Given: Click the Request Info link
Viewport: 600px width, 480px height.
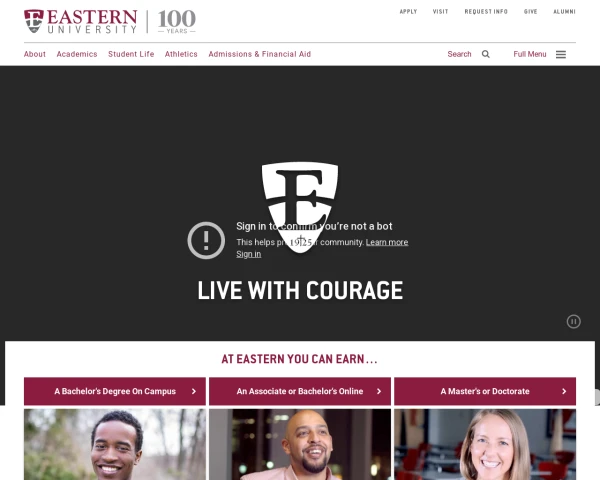Looking at the screenshot, I should tap(486, 11).
